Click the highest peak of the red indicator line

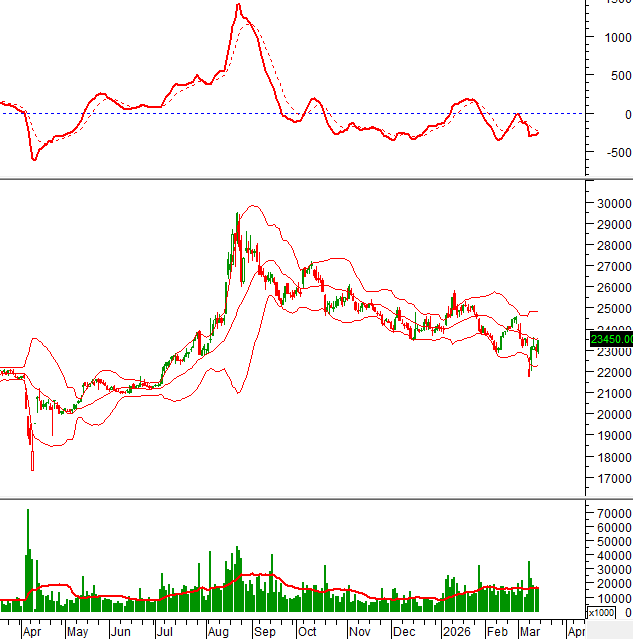point(237,6)
